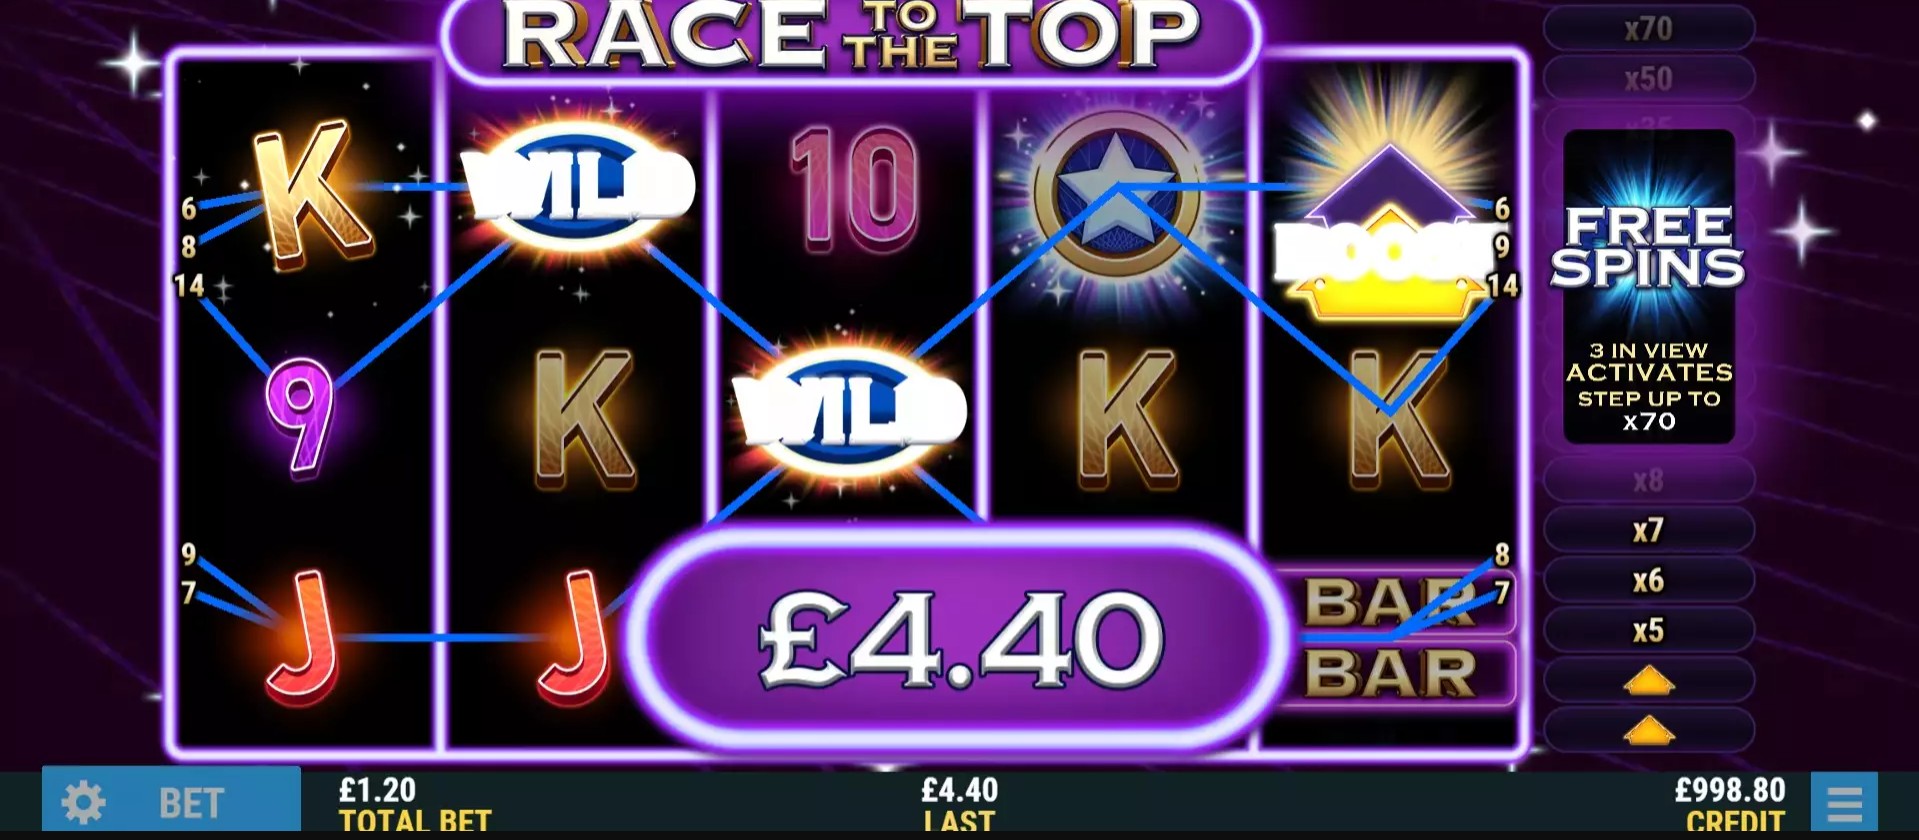Image resolution: width=1919 pixels, height=840 pixels.
Task: Click the purple 9 symbol
Action: coord(299,414)
